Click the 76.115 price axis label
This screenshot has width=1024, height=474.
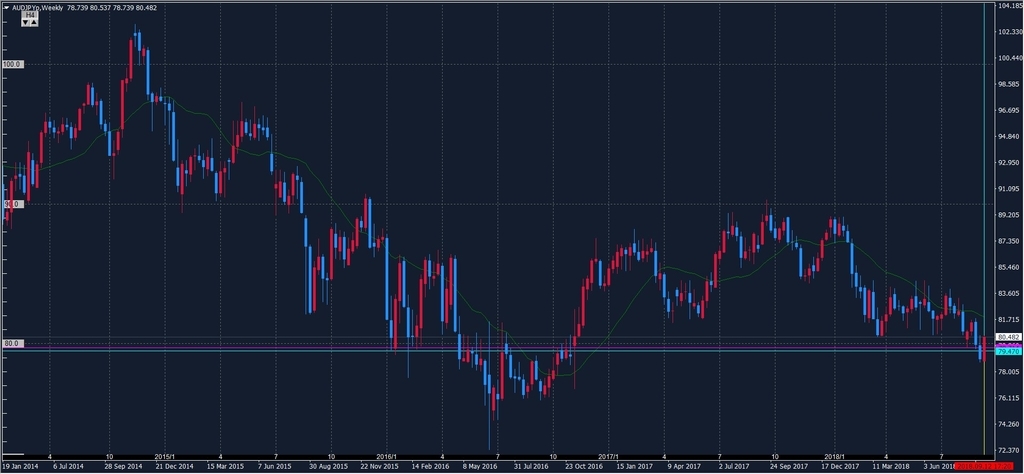pos(1008,398)
